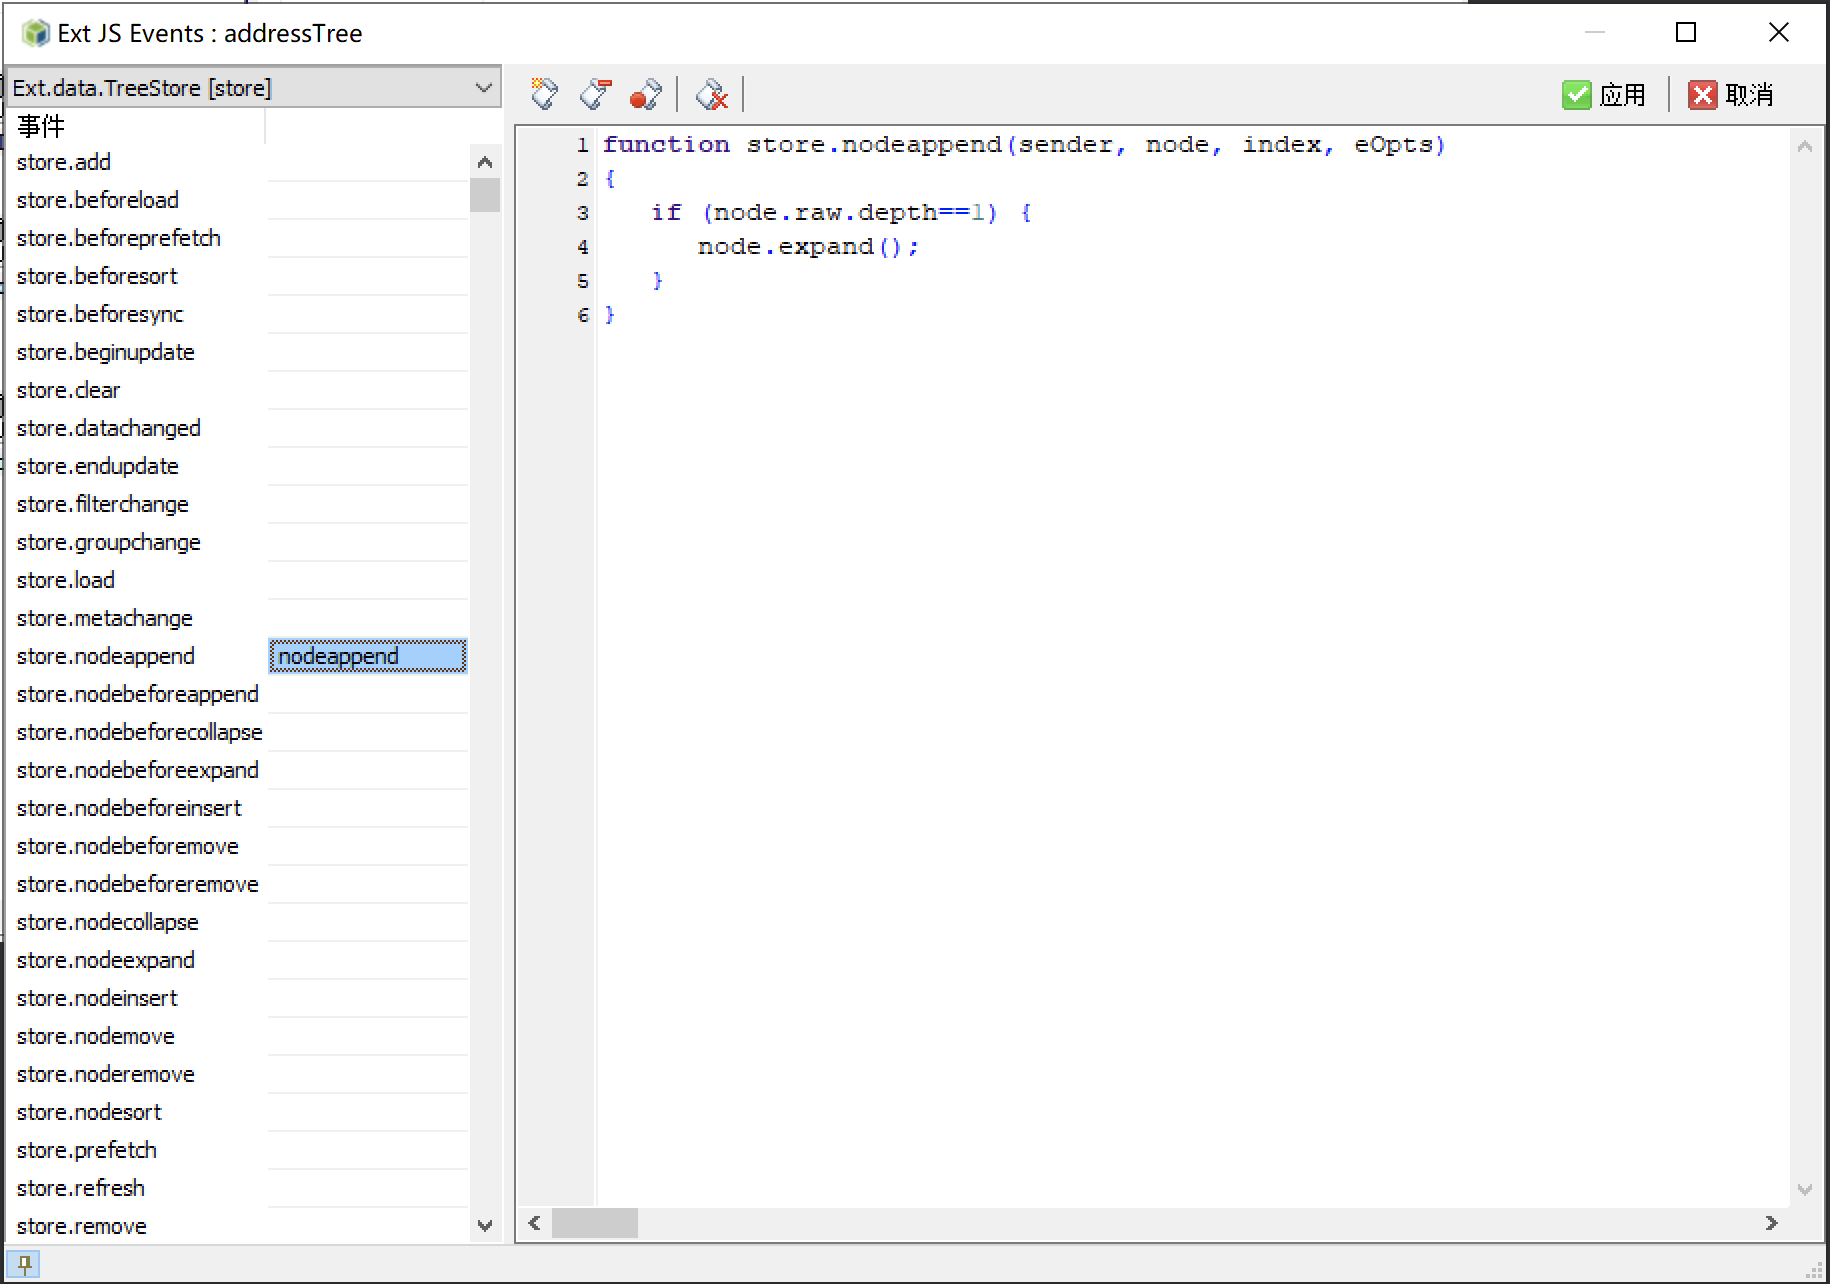Select the store.beforeprefetch event
Viewport: 1830px width, 1284px height.
coord(119,238)
